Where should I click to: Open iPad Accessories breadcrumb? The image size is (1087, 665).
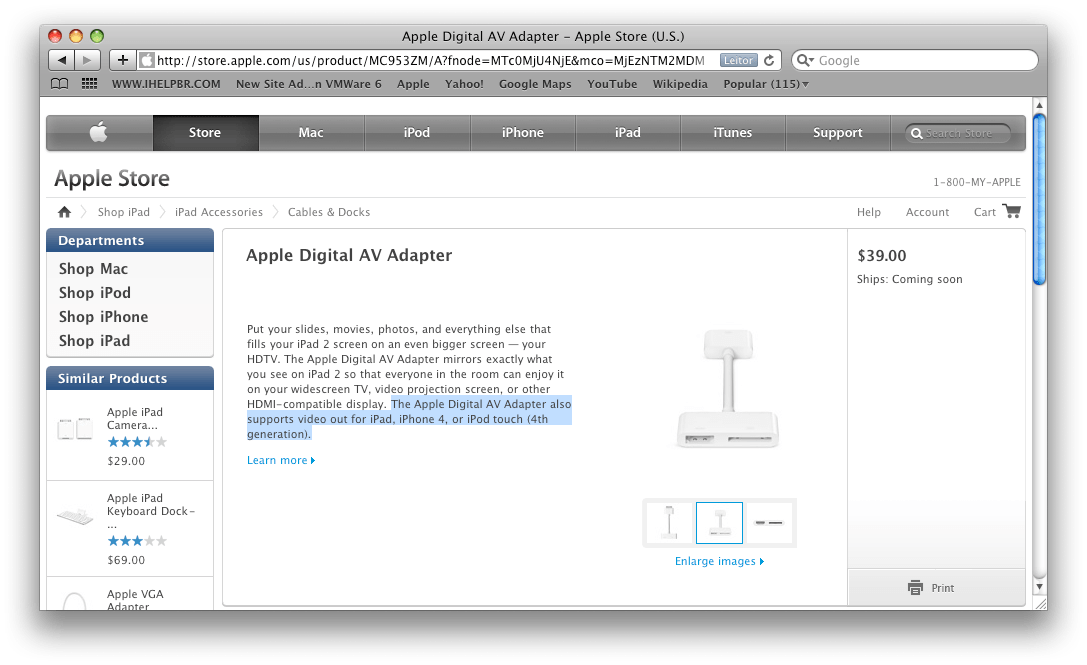tap(219, 212)
